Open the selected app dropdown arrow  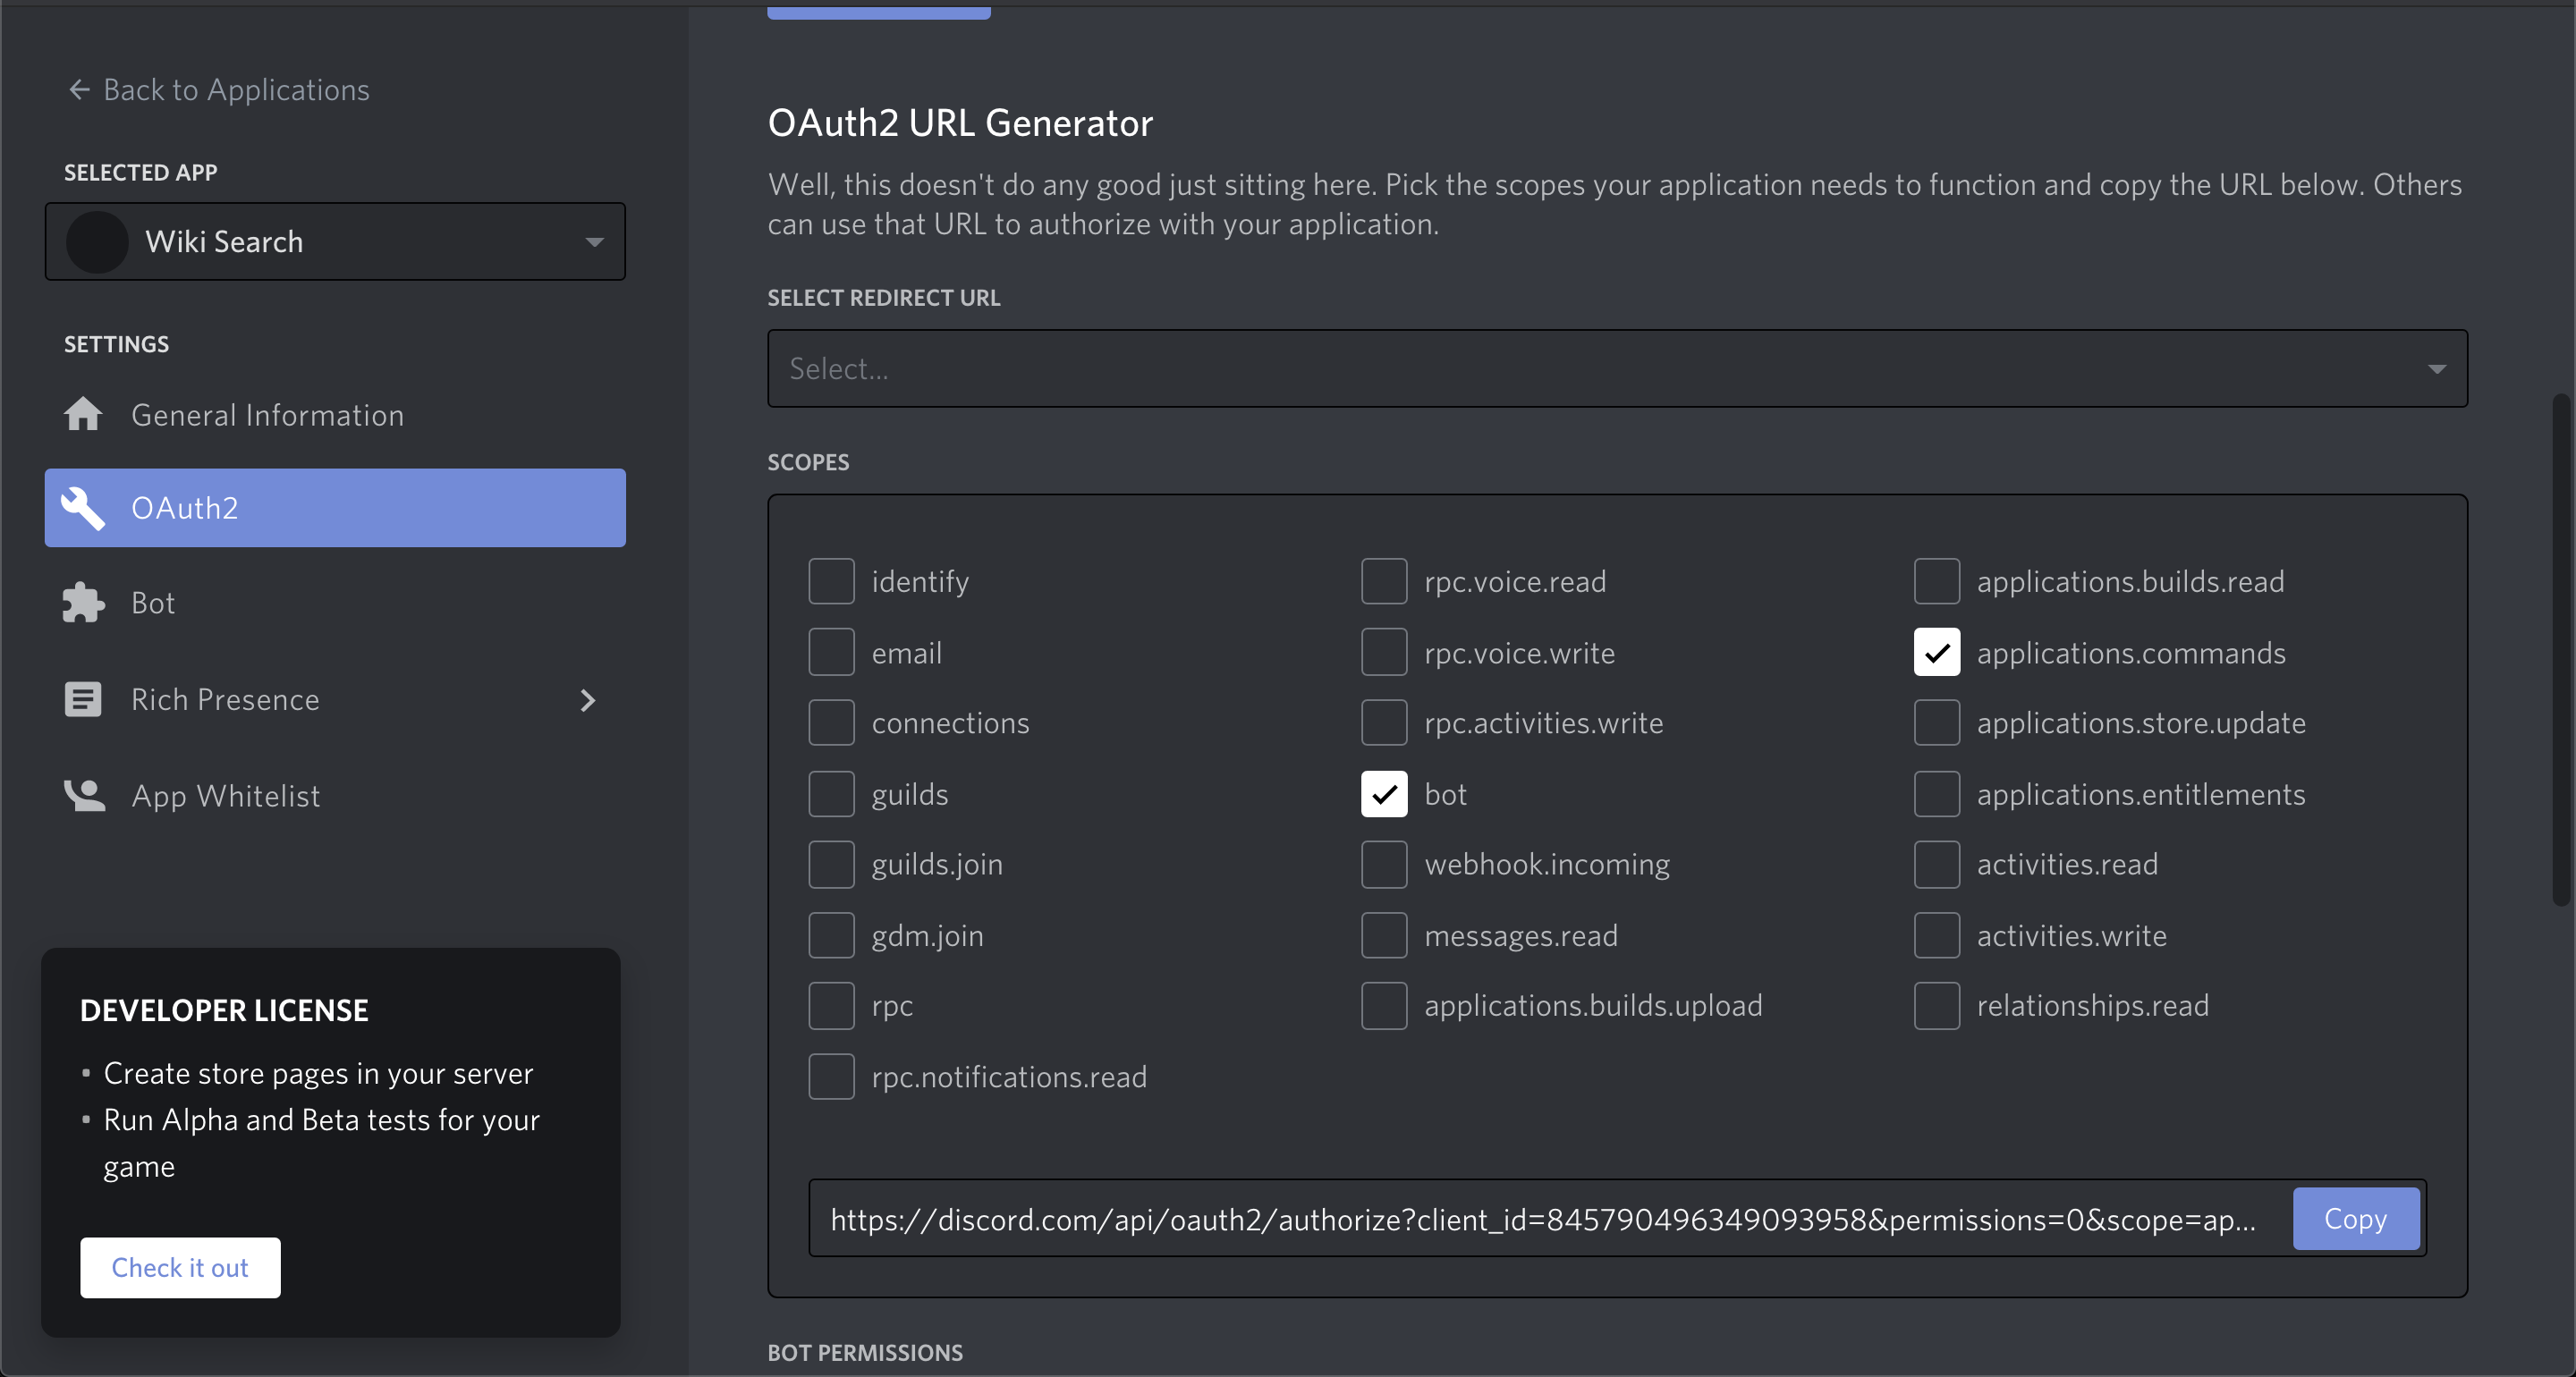(594, 242)
